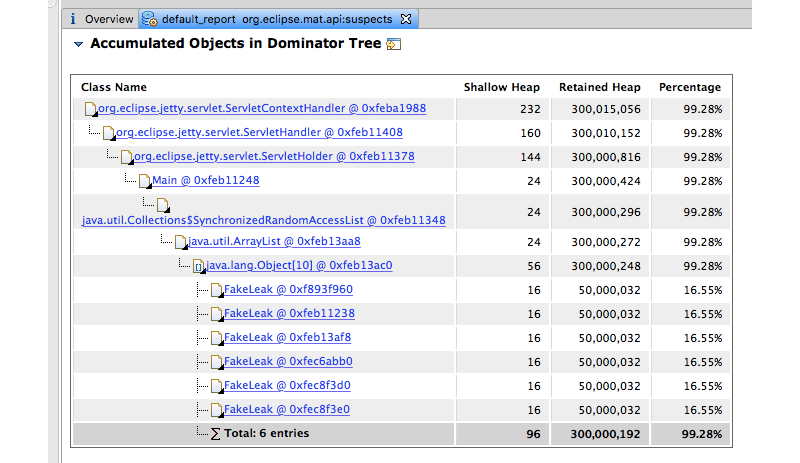Collapse the Accumulated Objects in Dominator Tree section
This screenshot has width=800, height=463.
click(78, 45)
